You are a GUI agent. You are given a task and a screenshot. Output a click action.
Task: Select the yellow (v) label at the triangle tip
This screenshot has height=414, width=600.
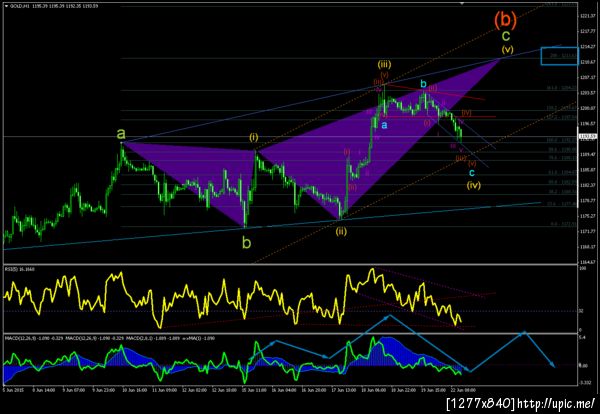(x=508, y=49)
